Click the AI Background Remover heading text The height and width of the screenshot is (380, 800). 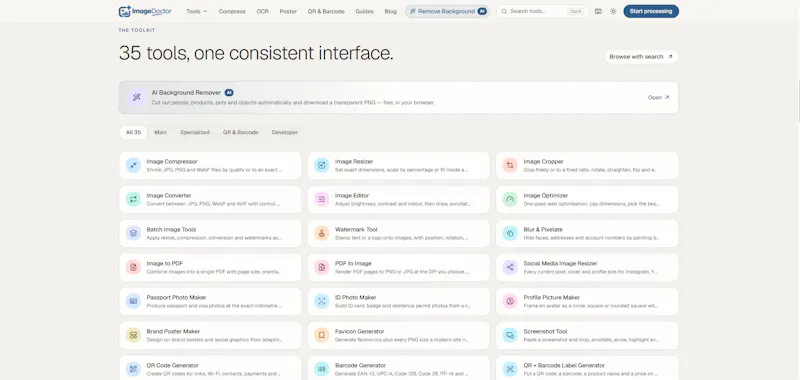(x=186, y=93)
